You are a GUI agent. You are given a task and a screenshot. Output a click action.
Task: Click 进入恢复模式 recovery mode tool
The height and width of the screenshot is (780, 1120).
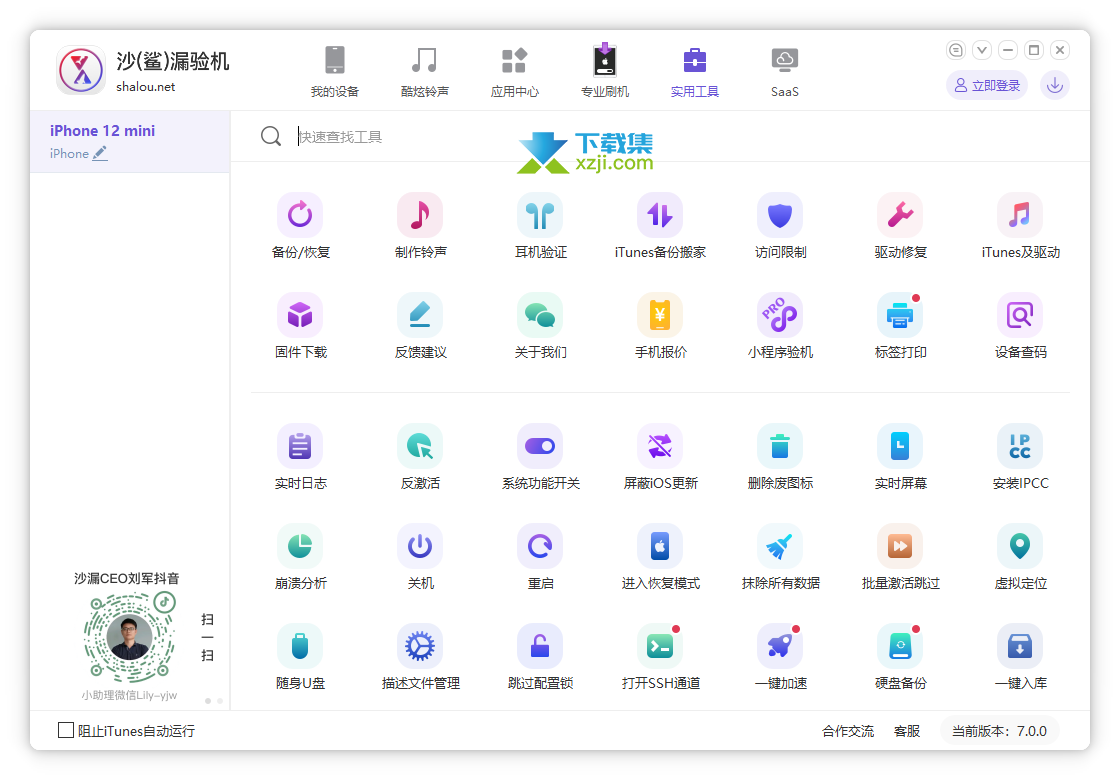660,546
